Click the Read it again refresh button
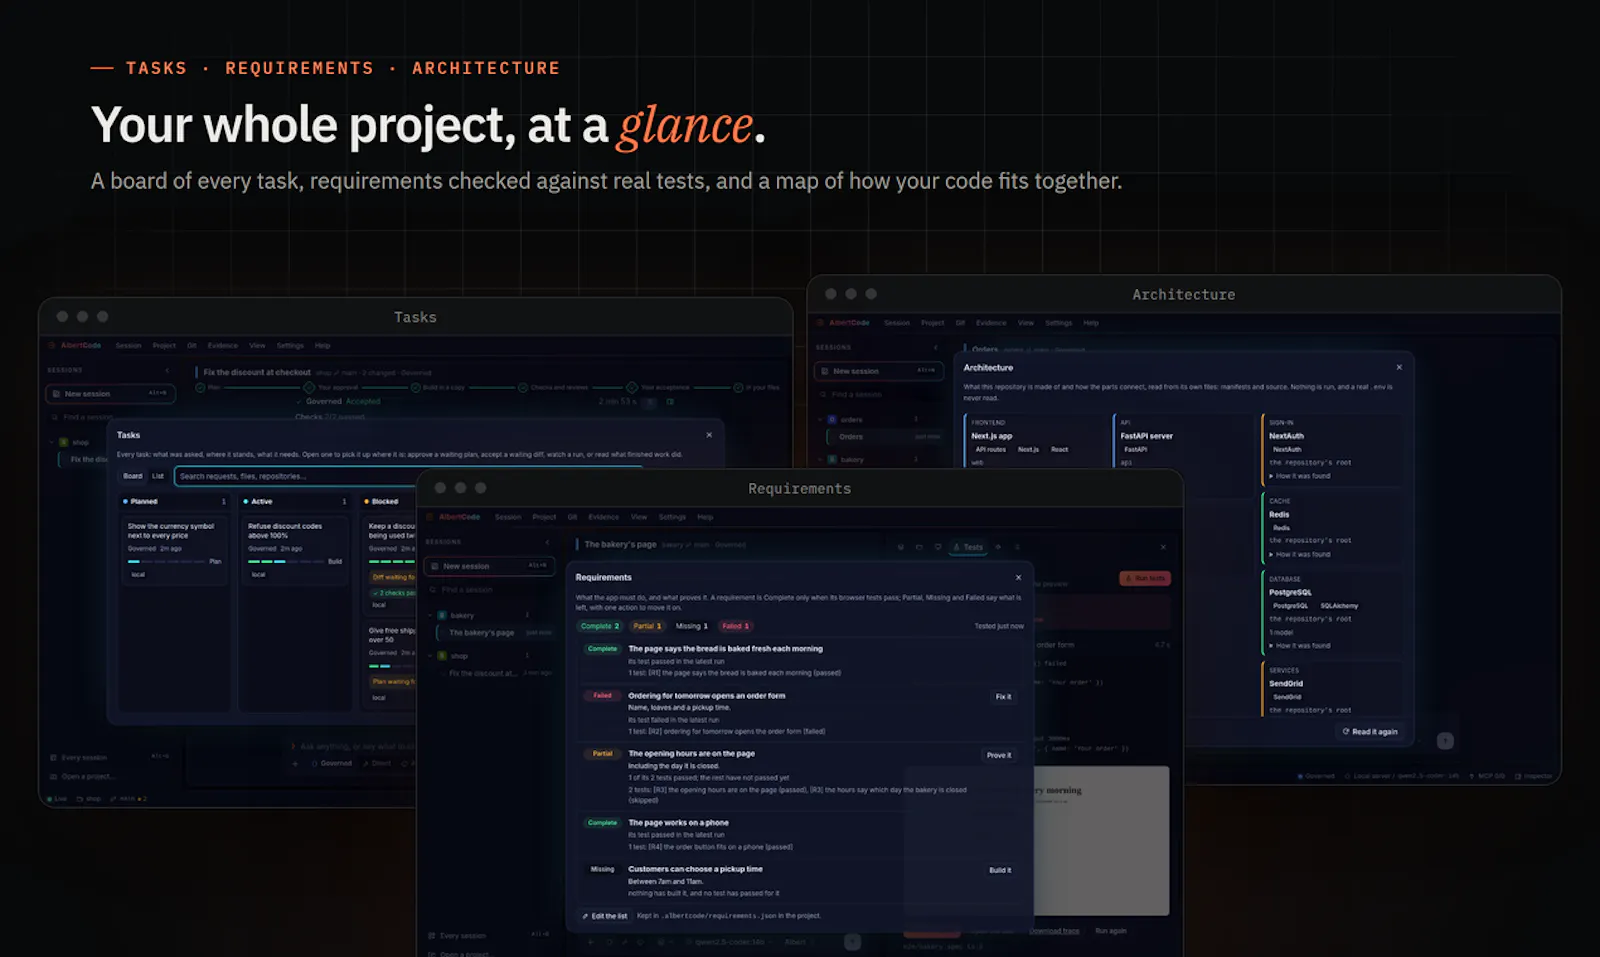Screen dimensions: 1600x957 pyautogui.click(x=1370, y=732)
